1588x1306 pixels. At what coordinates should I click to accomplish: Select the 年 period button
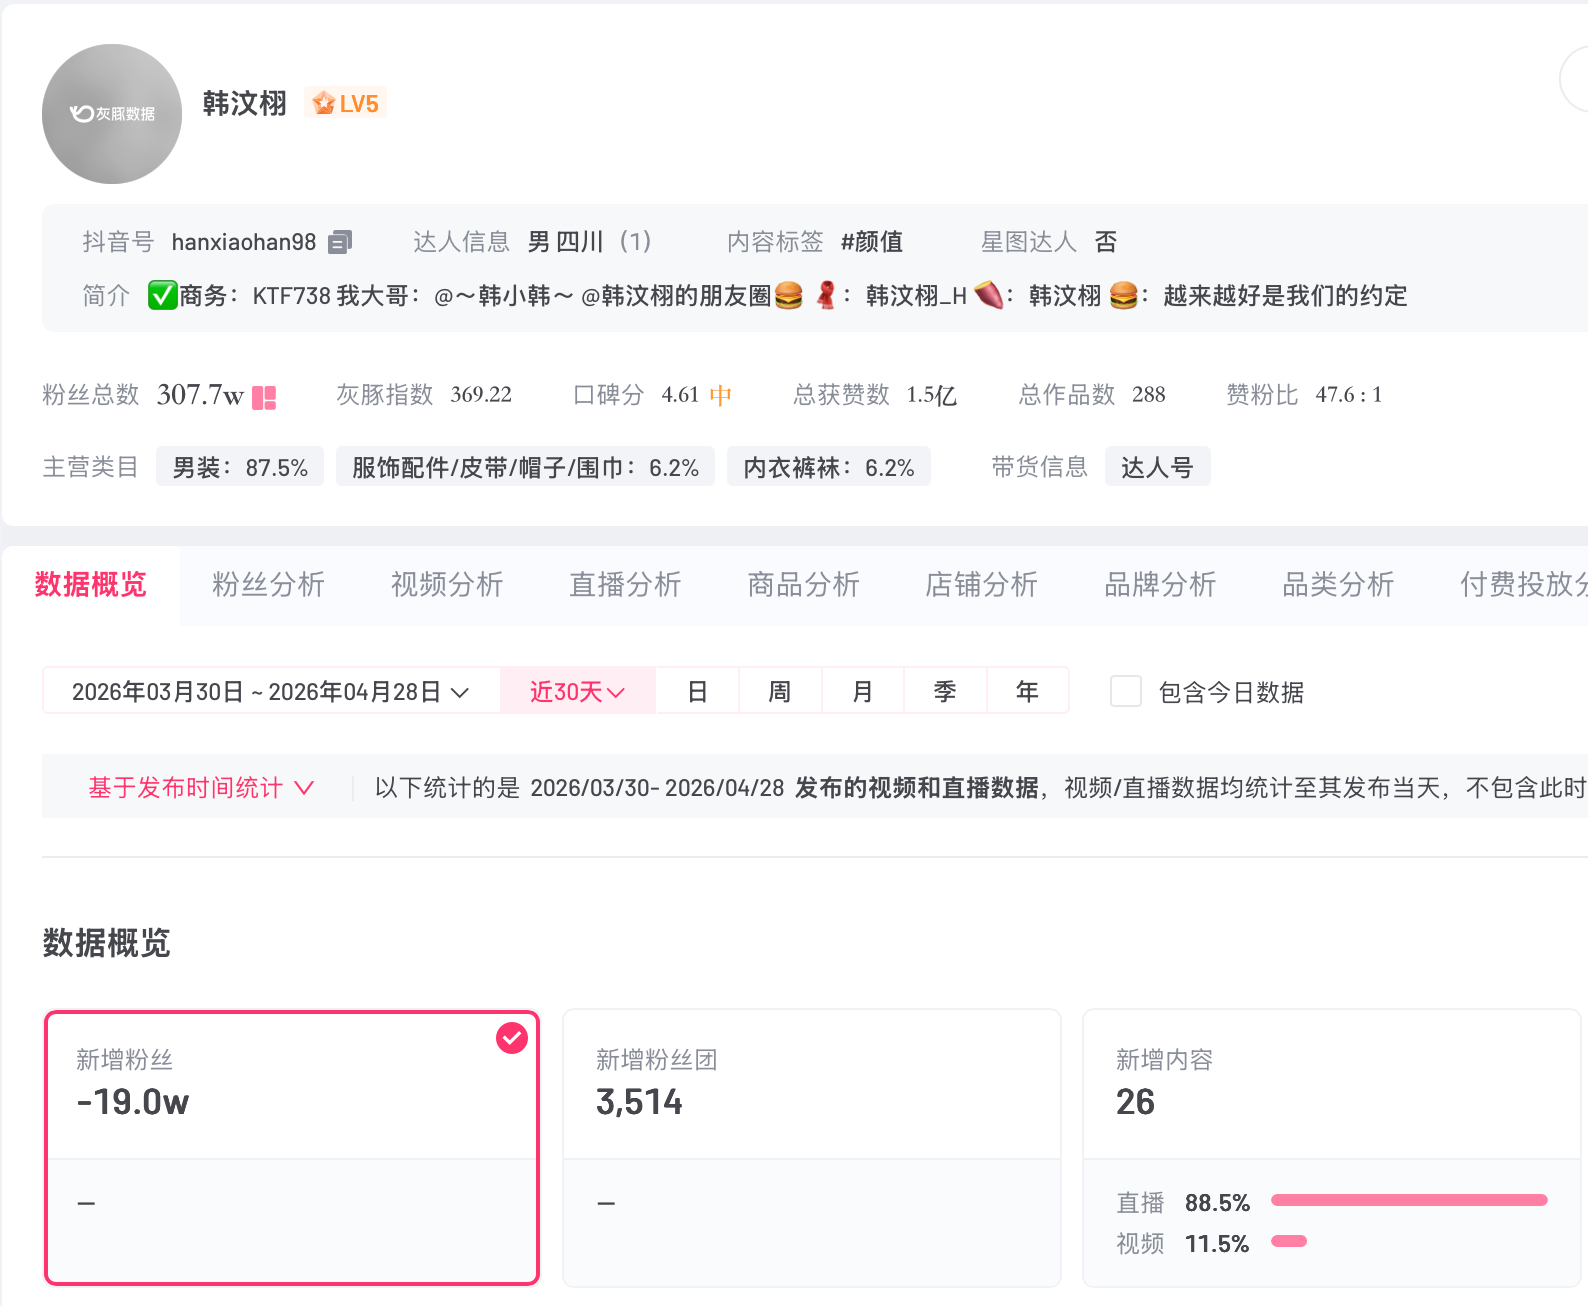[1027, 691]
